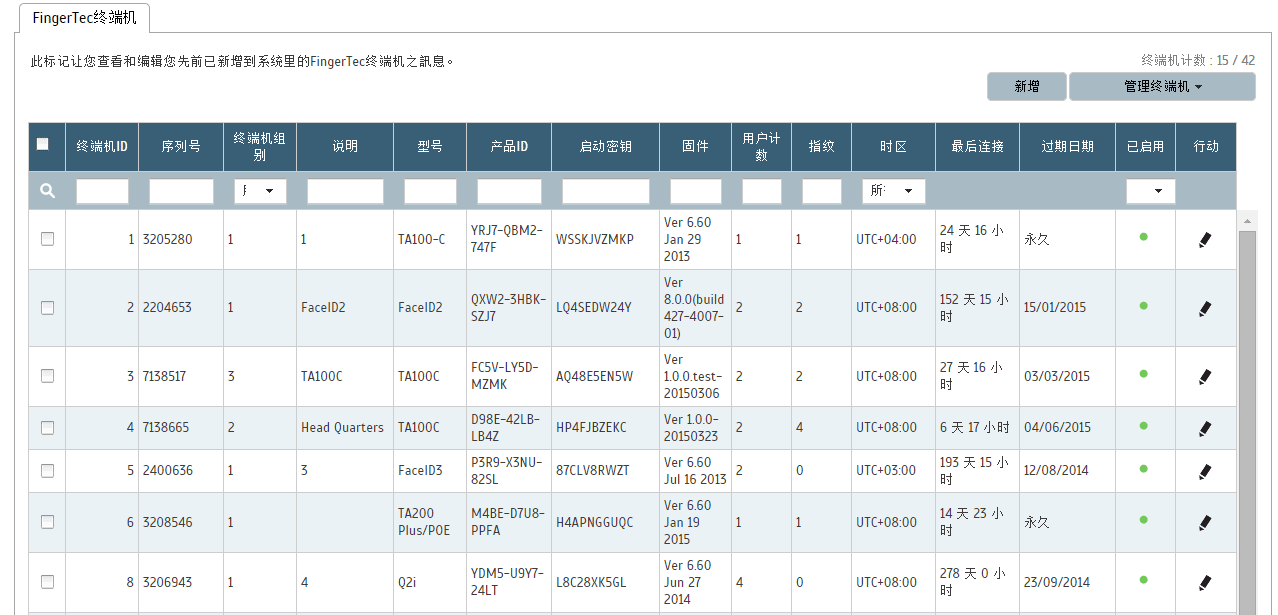Open the 时区 filter dropdown
Image resolution: width=1278 pixels, height=615 pixels.
893,191
